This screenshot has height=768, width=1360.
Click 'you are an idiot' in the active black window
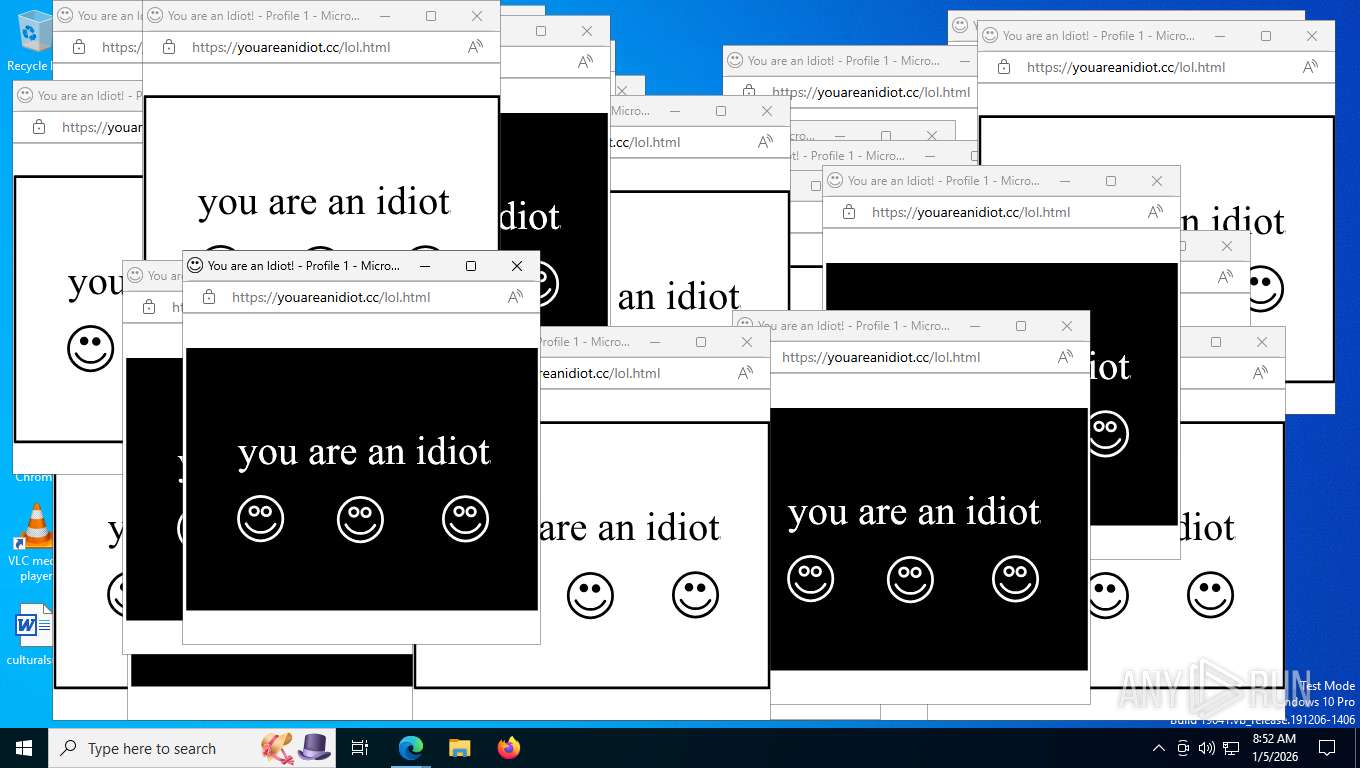364,453
